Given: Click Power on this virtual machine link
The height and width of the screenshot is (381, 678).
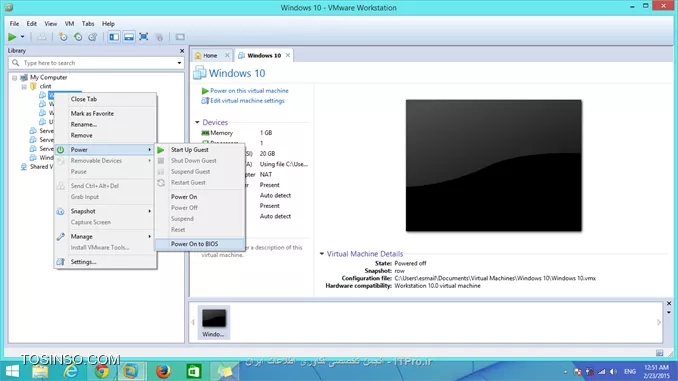Looking at the screenshot, I should [249, 91].
